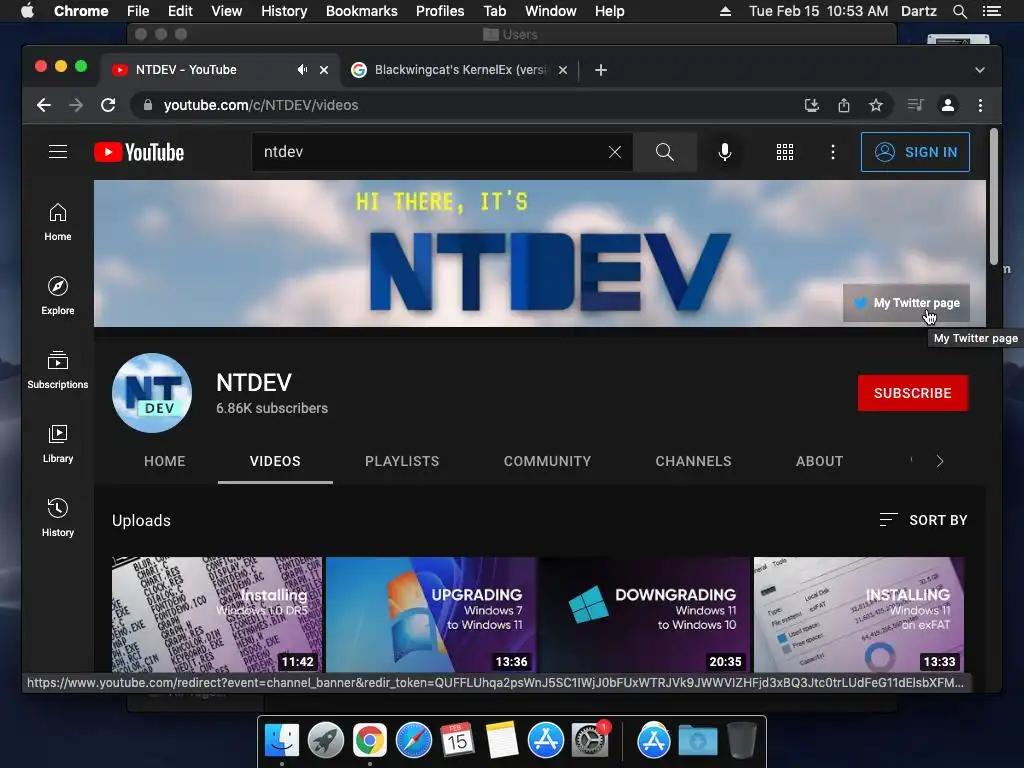Screen dimensions: 1024x768
Task: Click the YouTube logo
Action: [x=139, y=152]
